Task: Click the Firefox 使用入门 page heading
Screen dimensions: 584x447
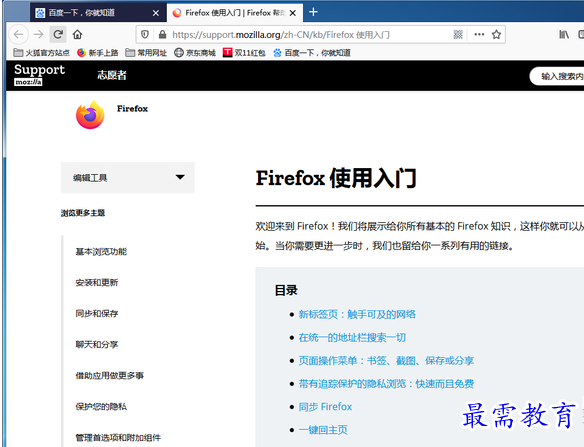Action: (x=336, y=178)
